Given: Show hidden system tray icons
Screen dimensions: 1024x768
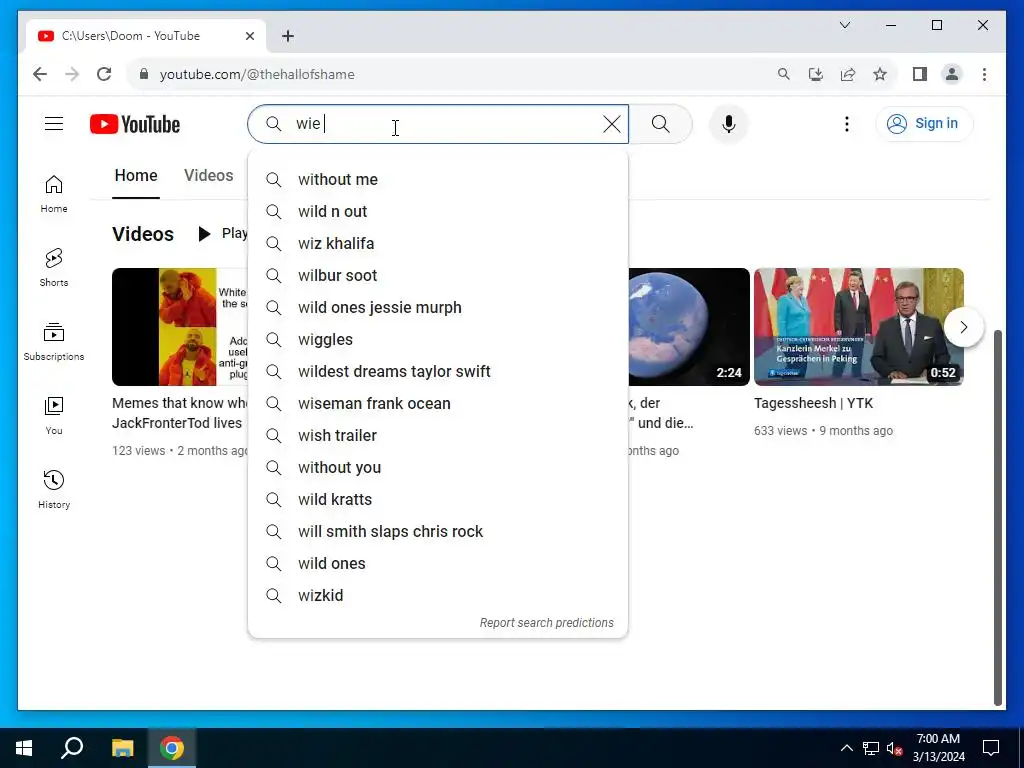Looking at the screenshot, I should pos(846,748).
